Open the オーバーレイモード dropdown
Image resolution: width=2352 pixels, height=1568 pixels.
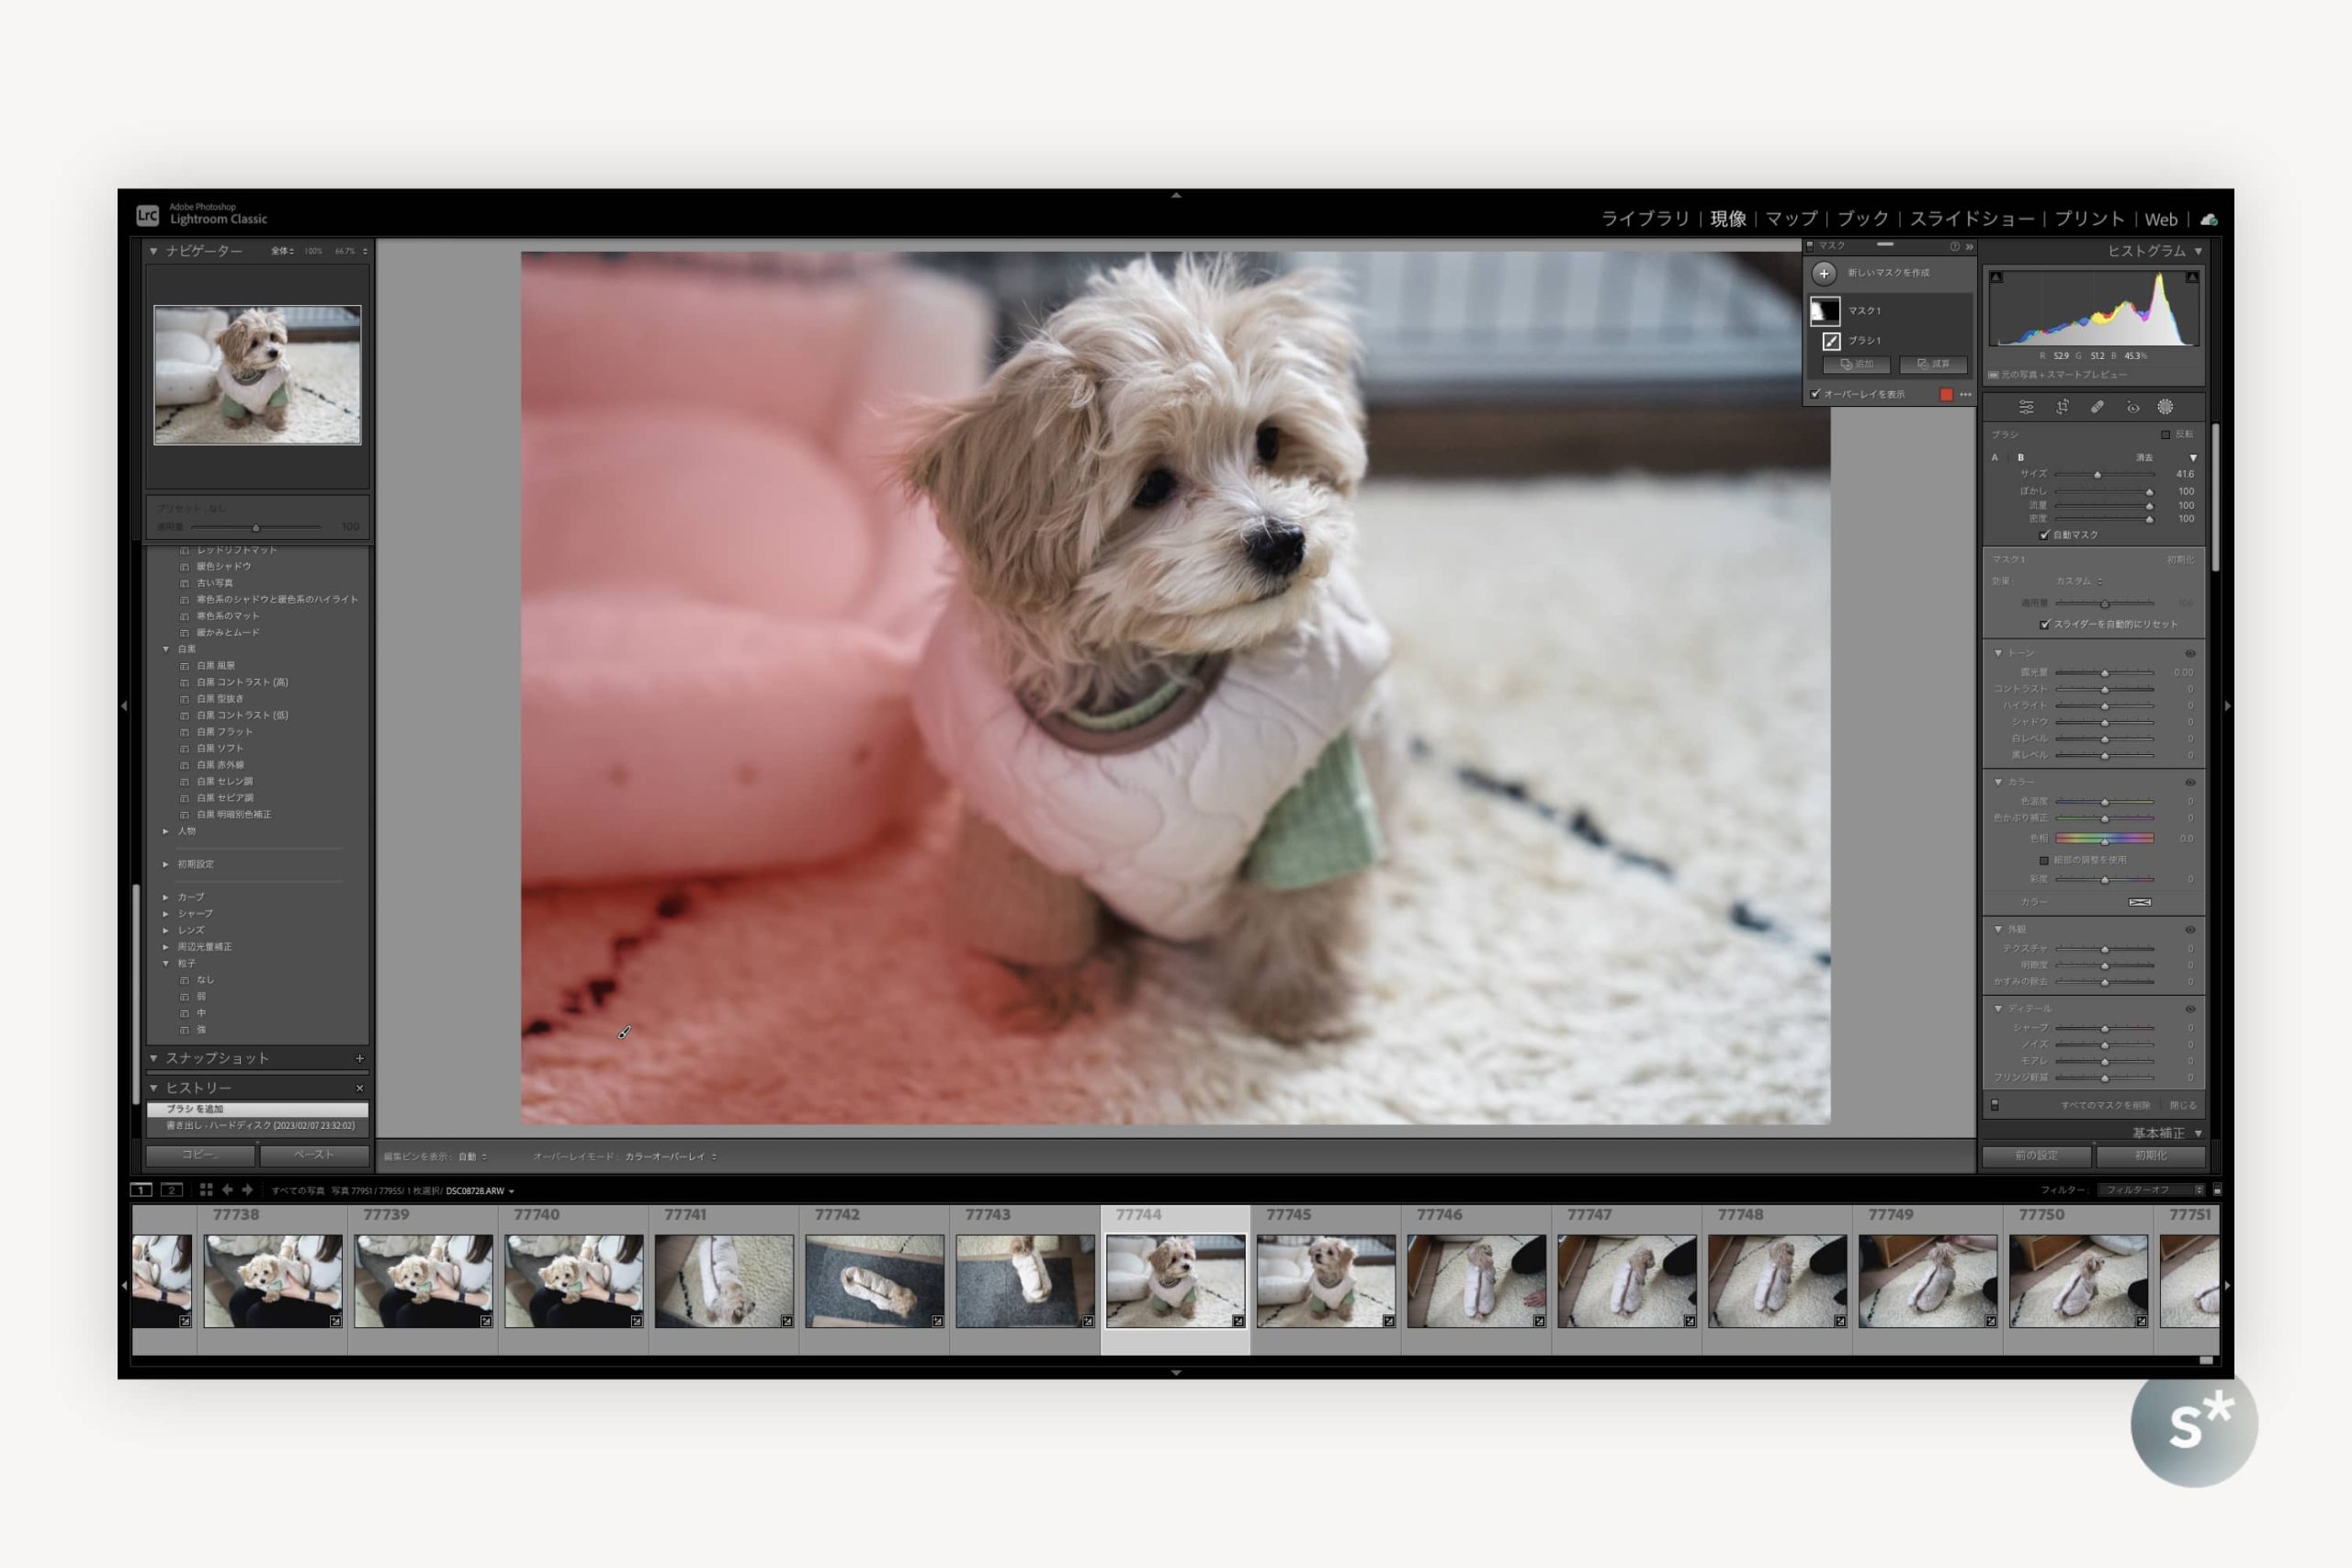click(x=670, y=1157)
